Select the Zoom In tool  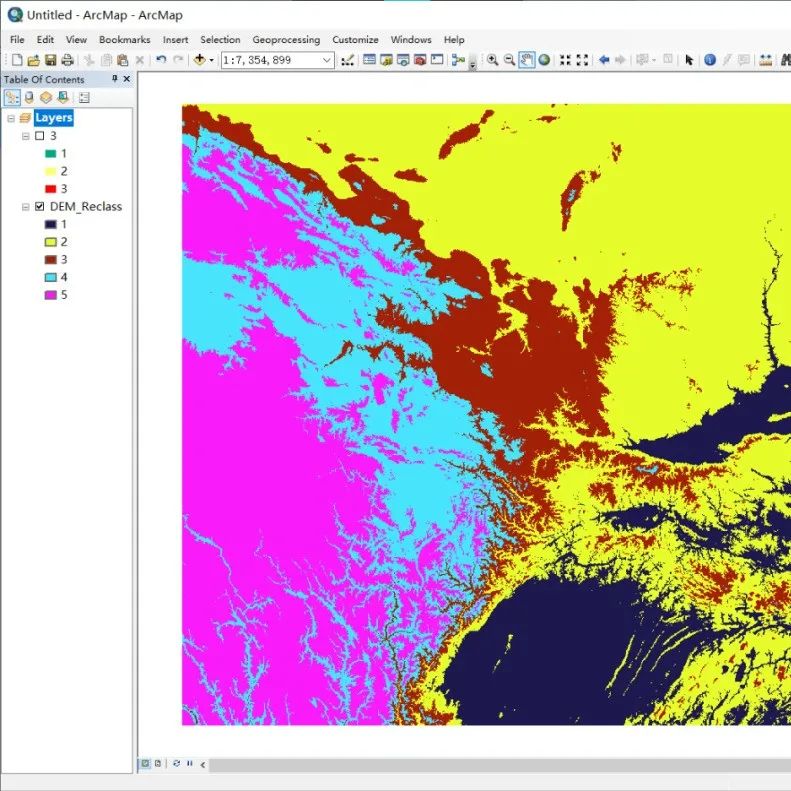click(493, 60)
